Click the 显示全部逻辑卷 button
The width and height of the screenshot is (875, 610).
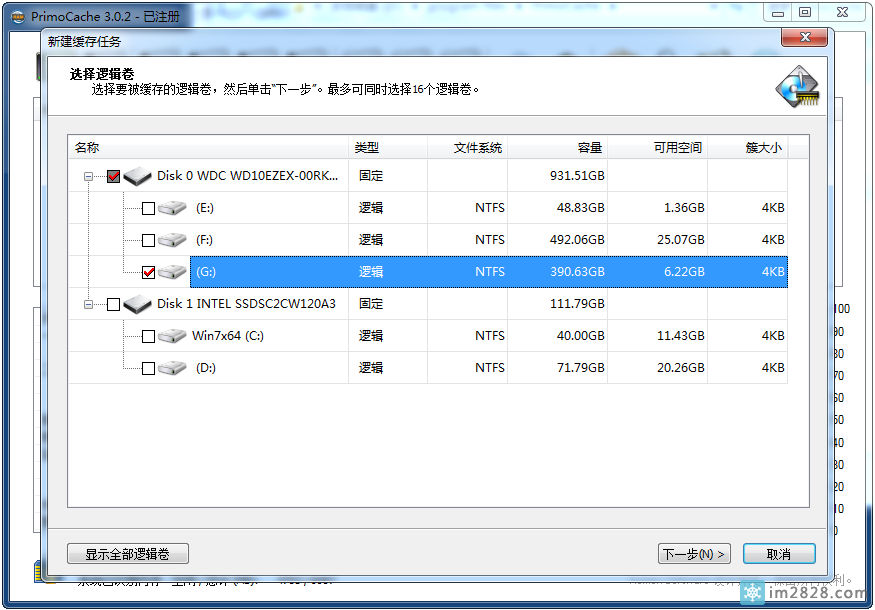click(x=127, y=553)
